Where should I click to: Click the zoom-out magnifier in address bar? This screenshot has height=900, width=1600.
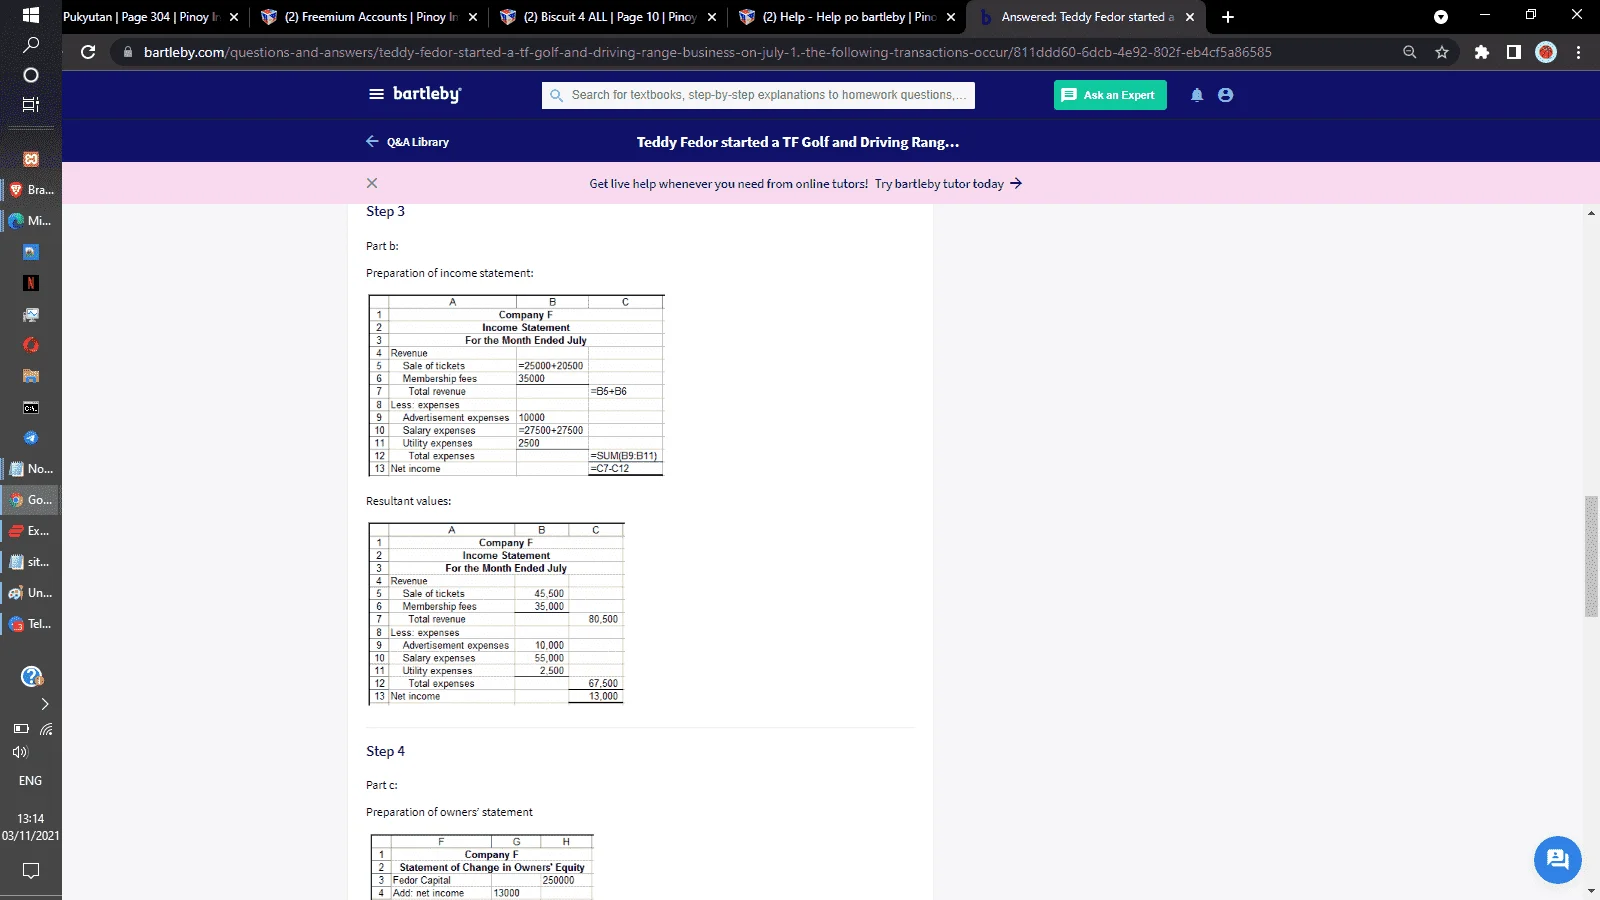[1410, 52]
